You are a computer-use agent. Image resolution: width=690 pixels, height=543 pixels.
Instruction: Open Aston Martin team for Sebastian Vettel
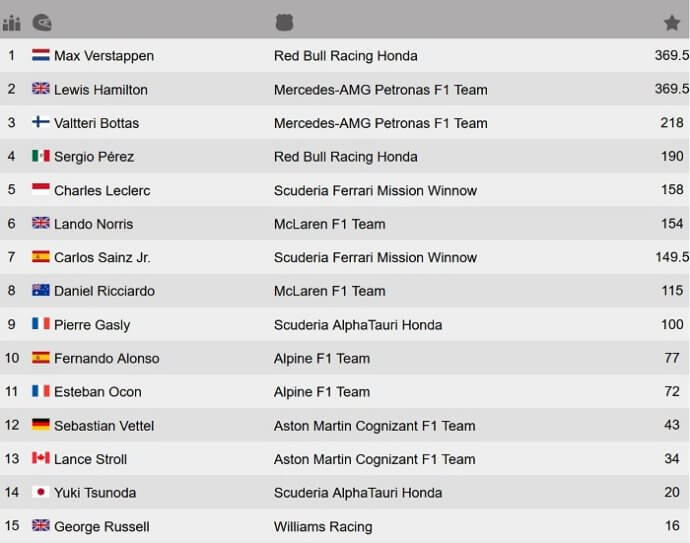coord(374,426)
